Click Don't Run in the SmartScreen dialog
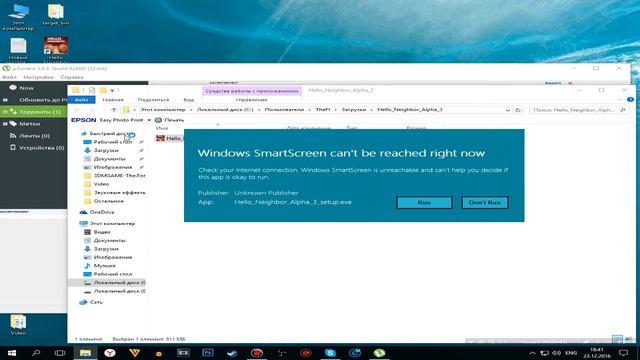 [x=484, y=202]
